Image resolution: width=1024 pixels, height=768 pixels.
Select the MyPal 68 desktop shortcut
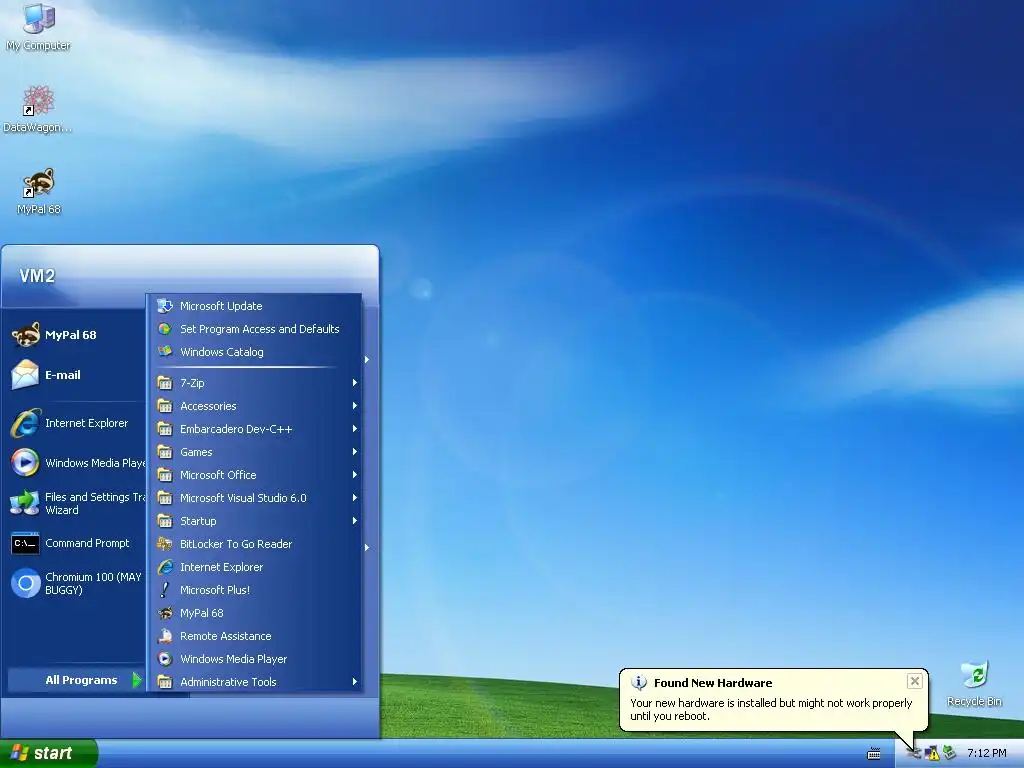pyautogui.click(x=39, y=191)
